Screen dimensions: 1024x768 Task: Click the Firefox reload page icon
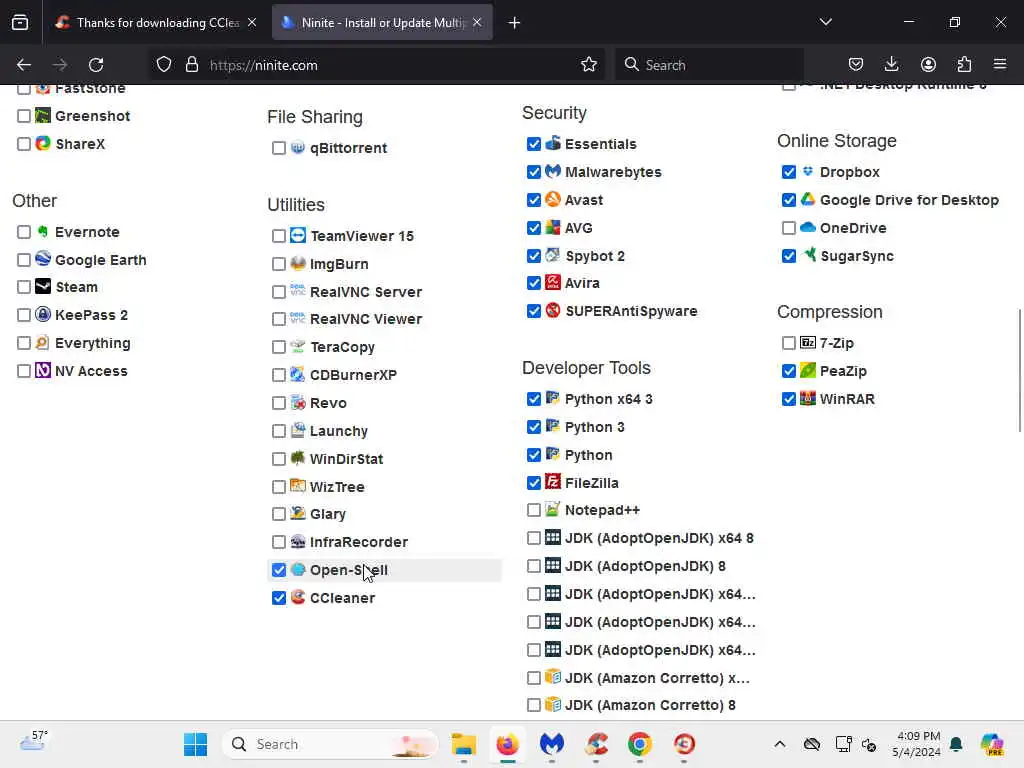pos(96,65)
